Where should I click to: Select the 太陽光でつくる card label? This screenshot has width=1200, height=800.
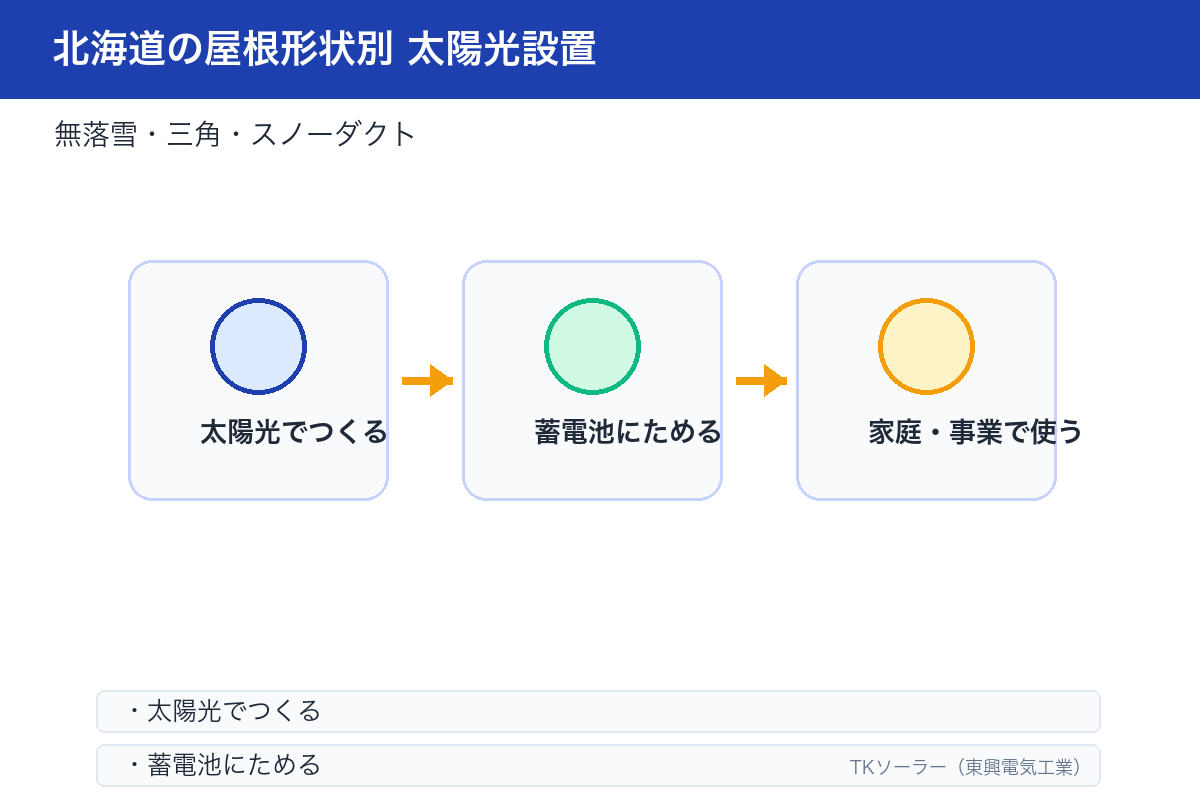tap(293, 432)
